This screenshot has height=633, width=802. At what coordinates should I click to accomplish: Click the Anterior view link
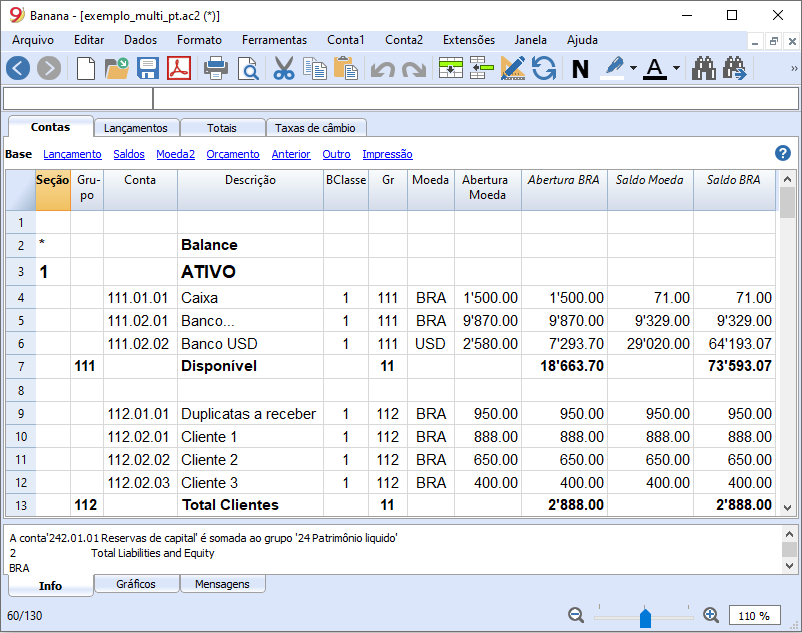click(291, 154)
